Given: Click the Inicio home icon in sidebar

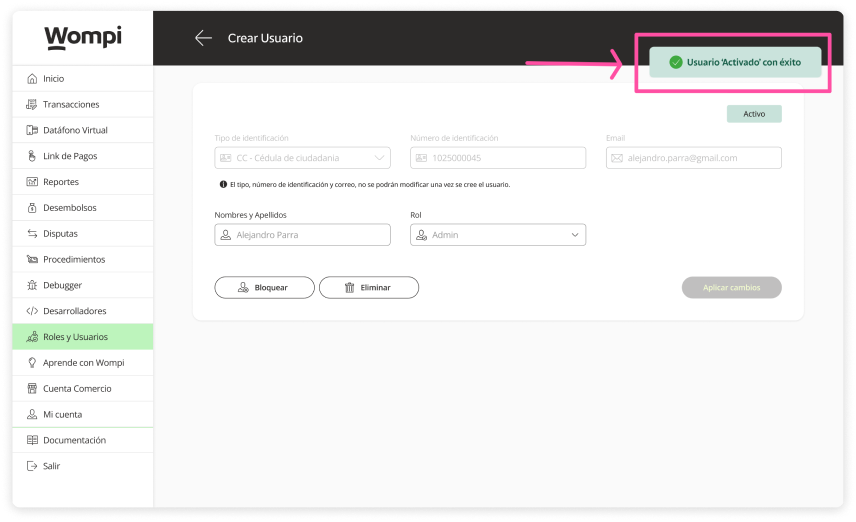Looking at the screenshot, I should (32, 79).
